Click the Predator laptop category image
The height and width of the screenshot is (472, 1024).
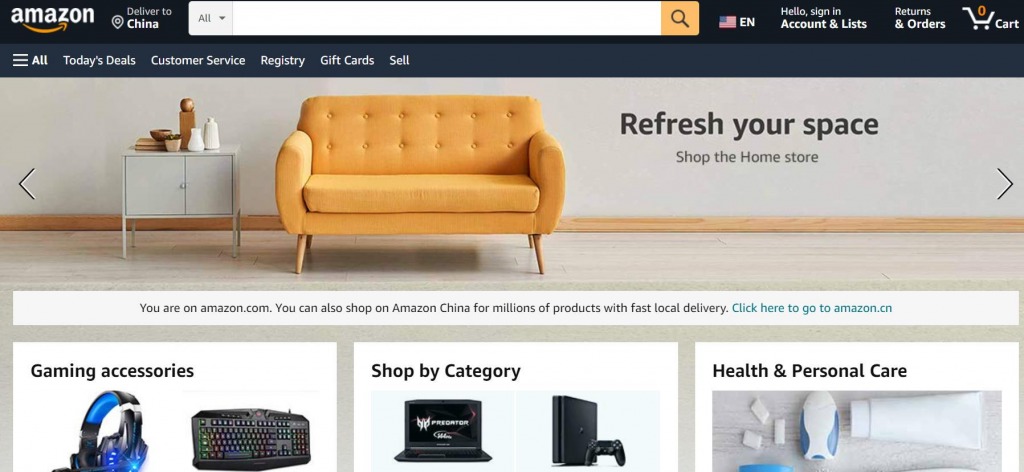442,431
